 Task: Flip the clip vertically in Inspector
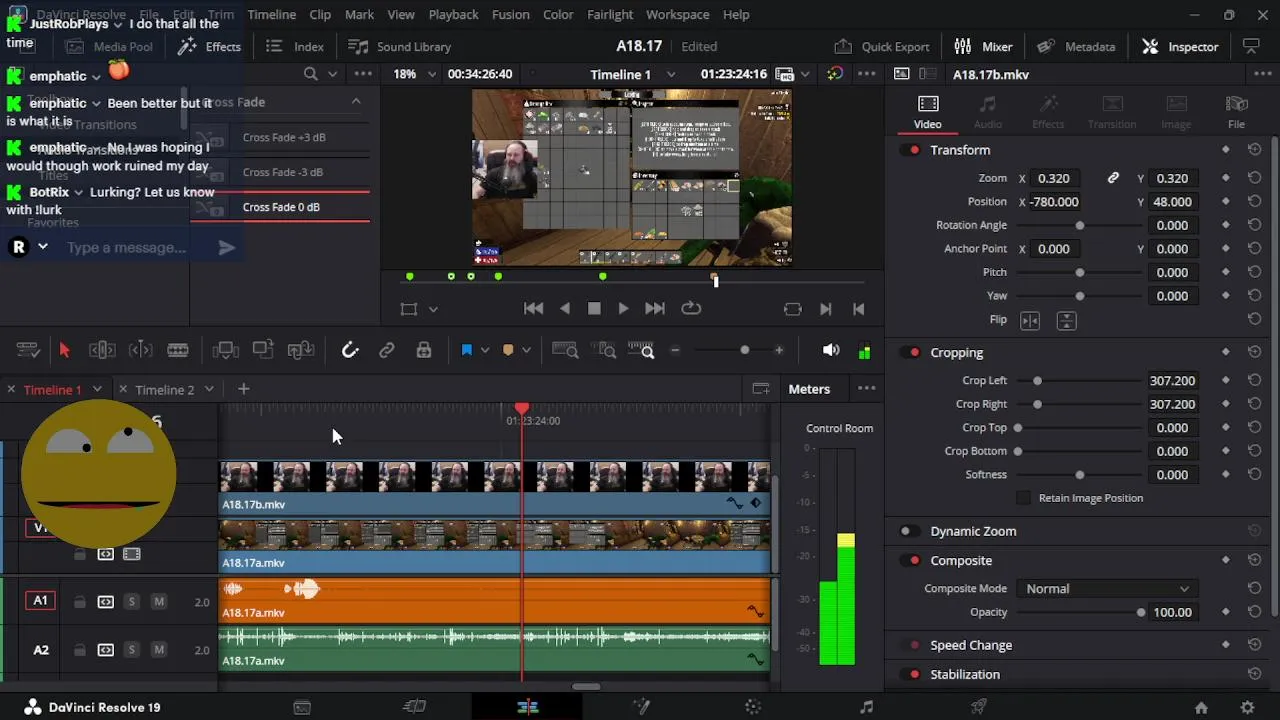click(x=1066, y=320)
